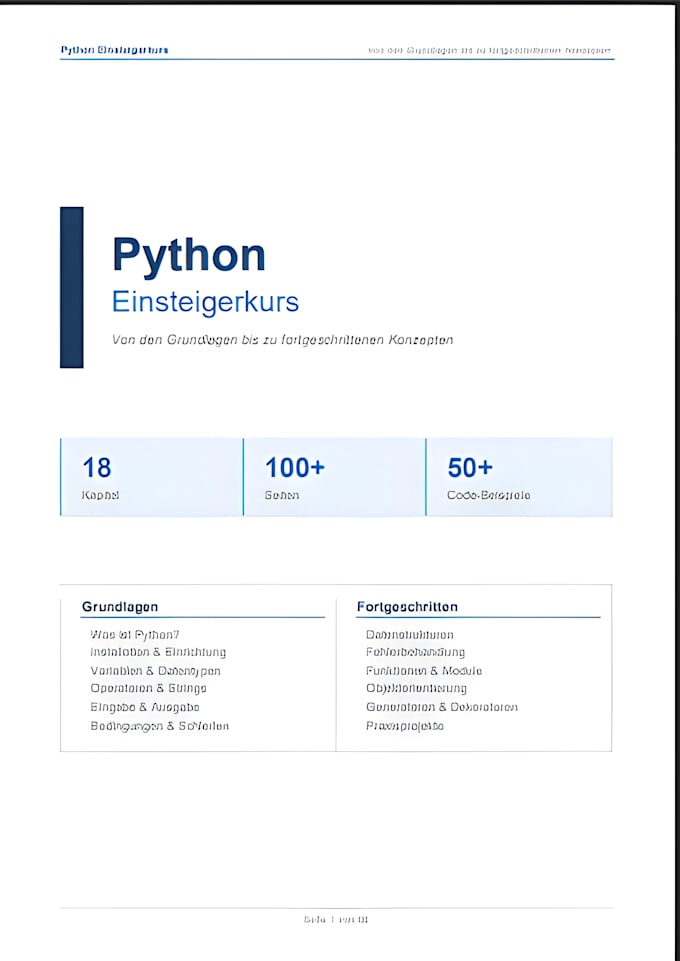Click the "Fortgeschritten" column heading
Screen dimensions: 680x961
[407, 607]
